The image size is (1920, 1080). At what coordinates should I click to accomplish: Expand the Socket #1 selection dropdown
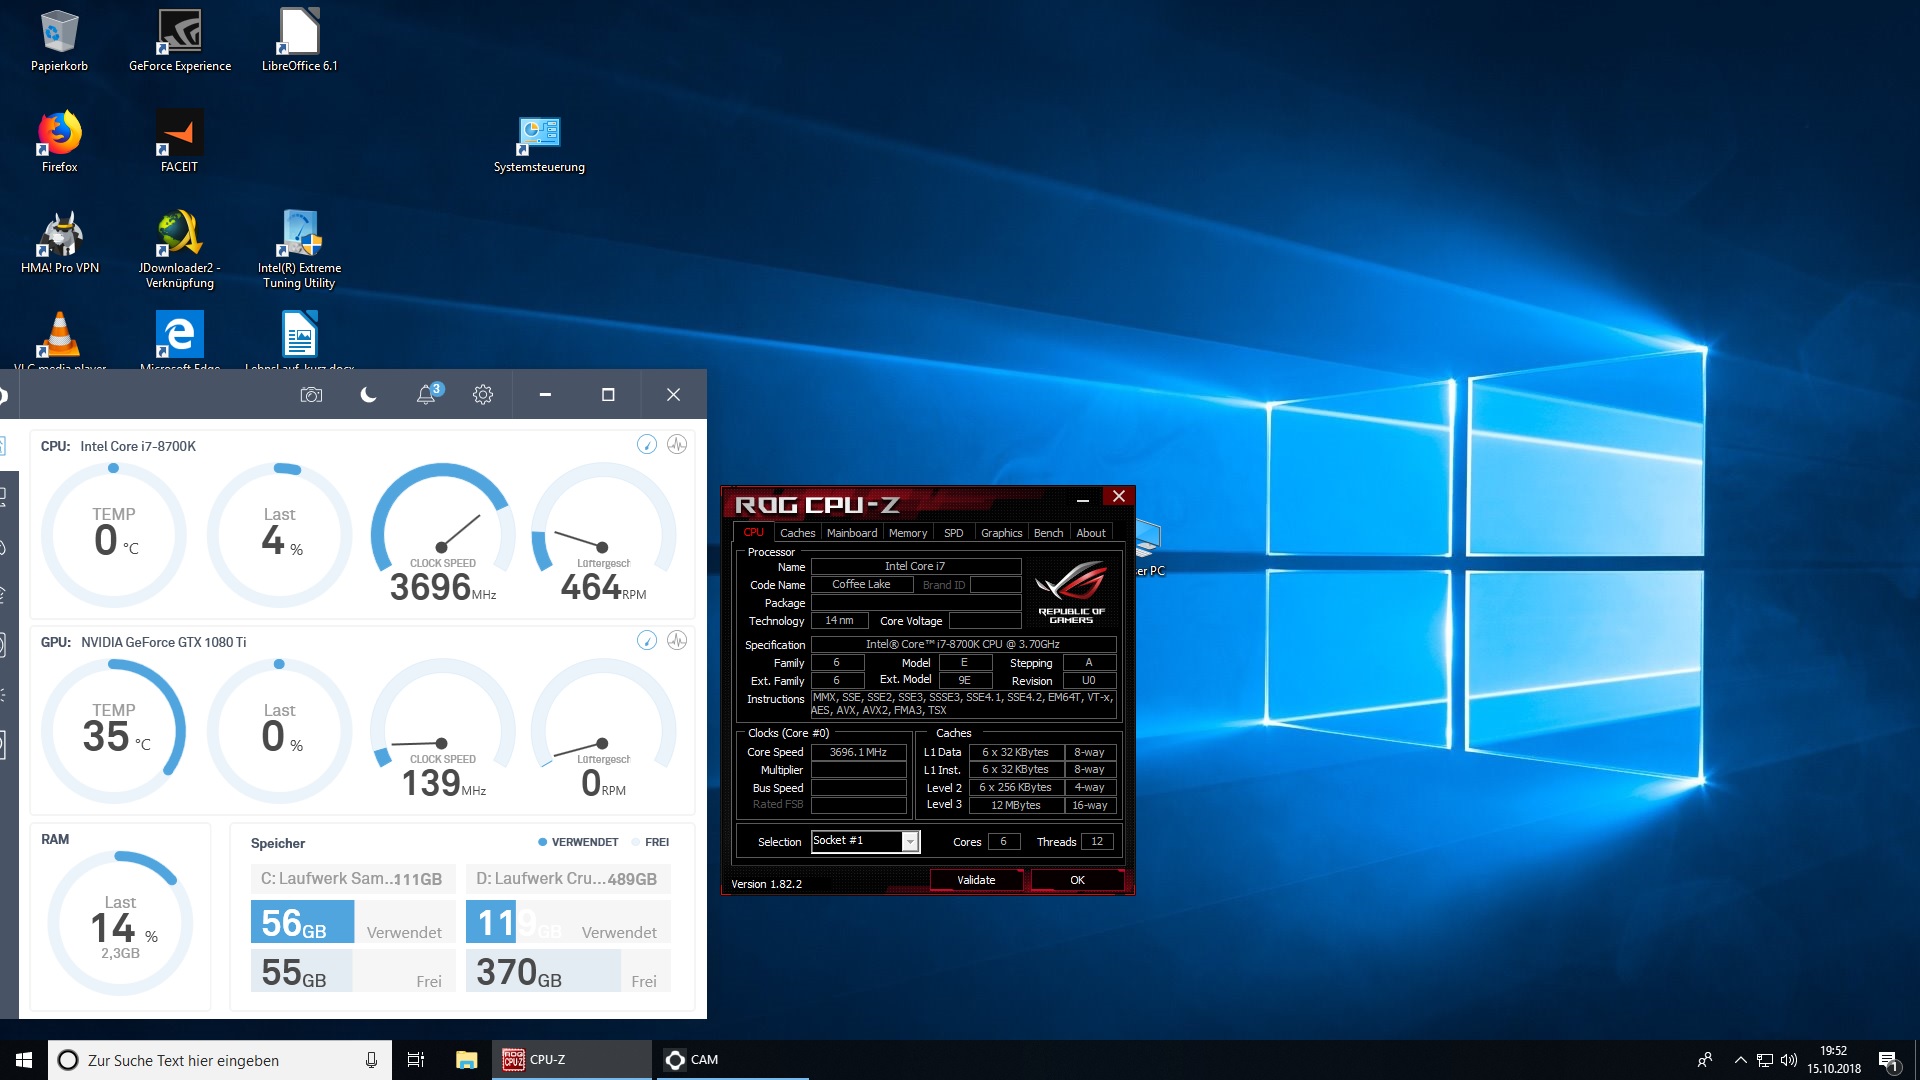tap(910, 842)
